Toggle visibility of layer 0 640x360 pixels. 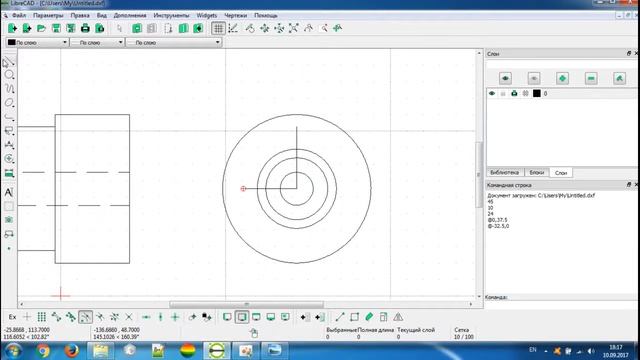[x=492, y=93]
